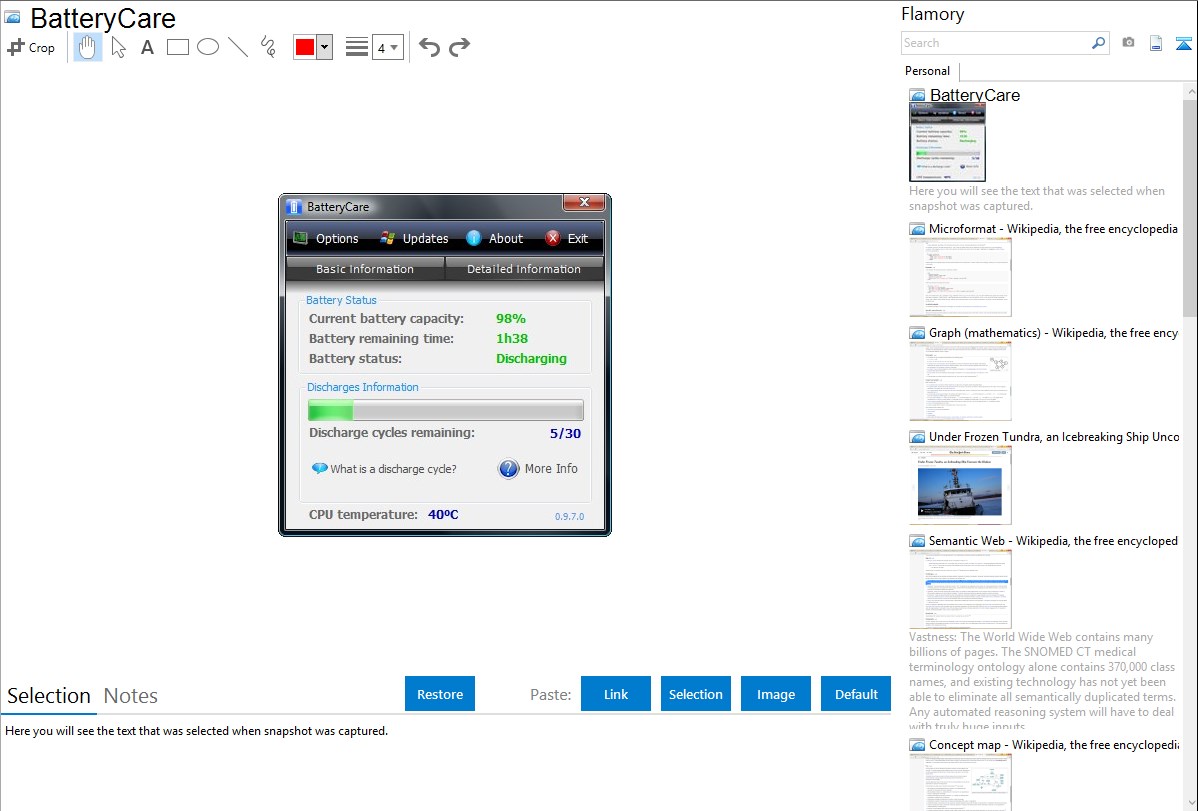The width and height of the screenshot is (1198, 811).
Task: Select the freehand scribble tool
Action: (267, 47)
